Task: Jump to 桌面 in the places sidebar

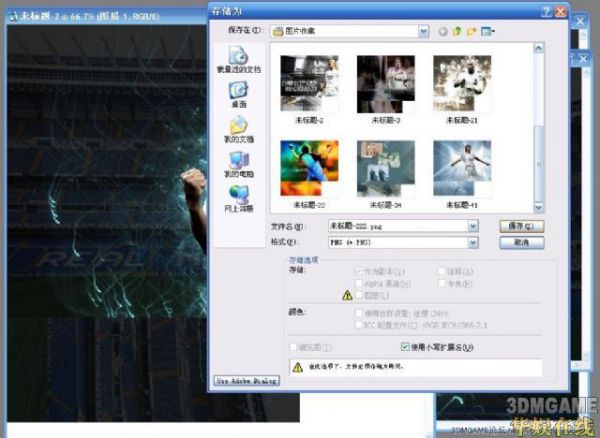Action: [239, 94]
